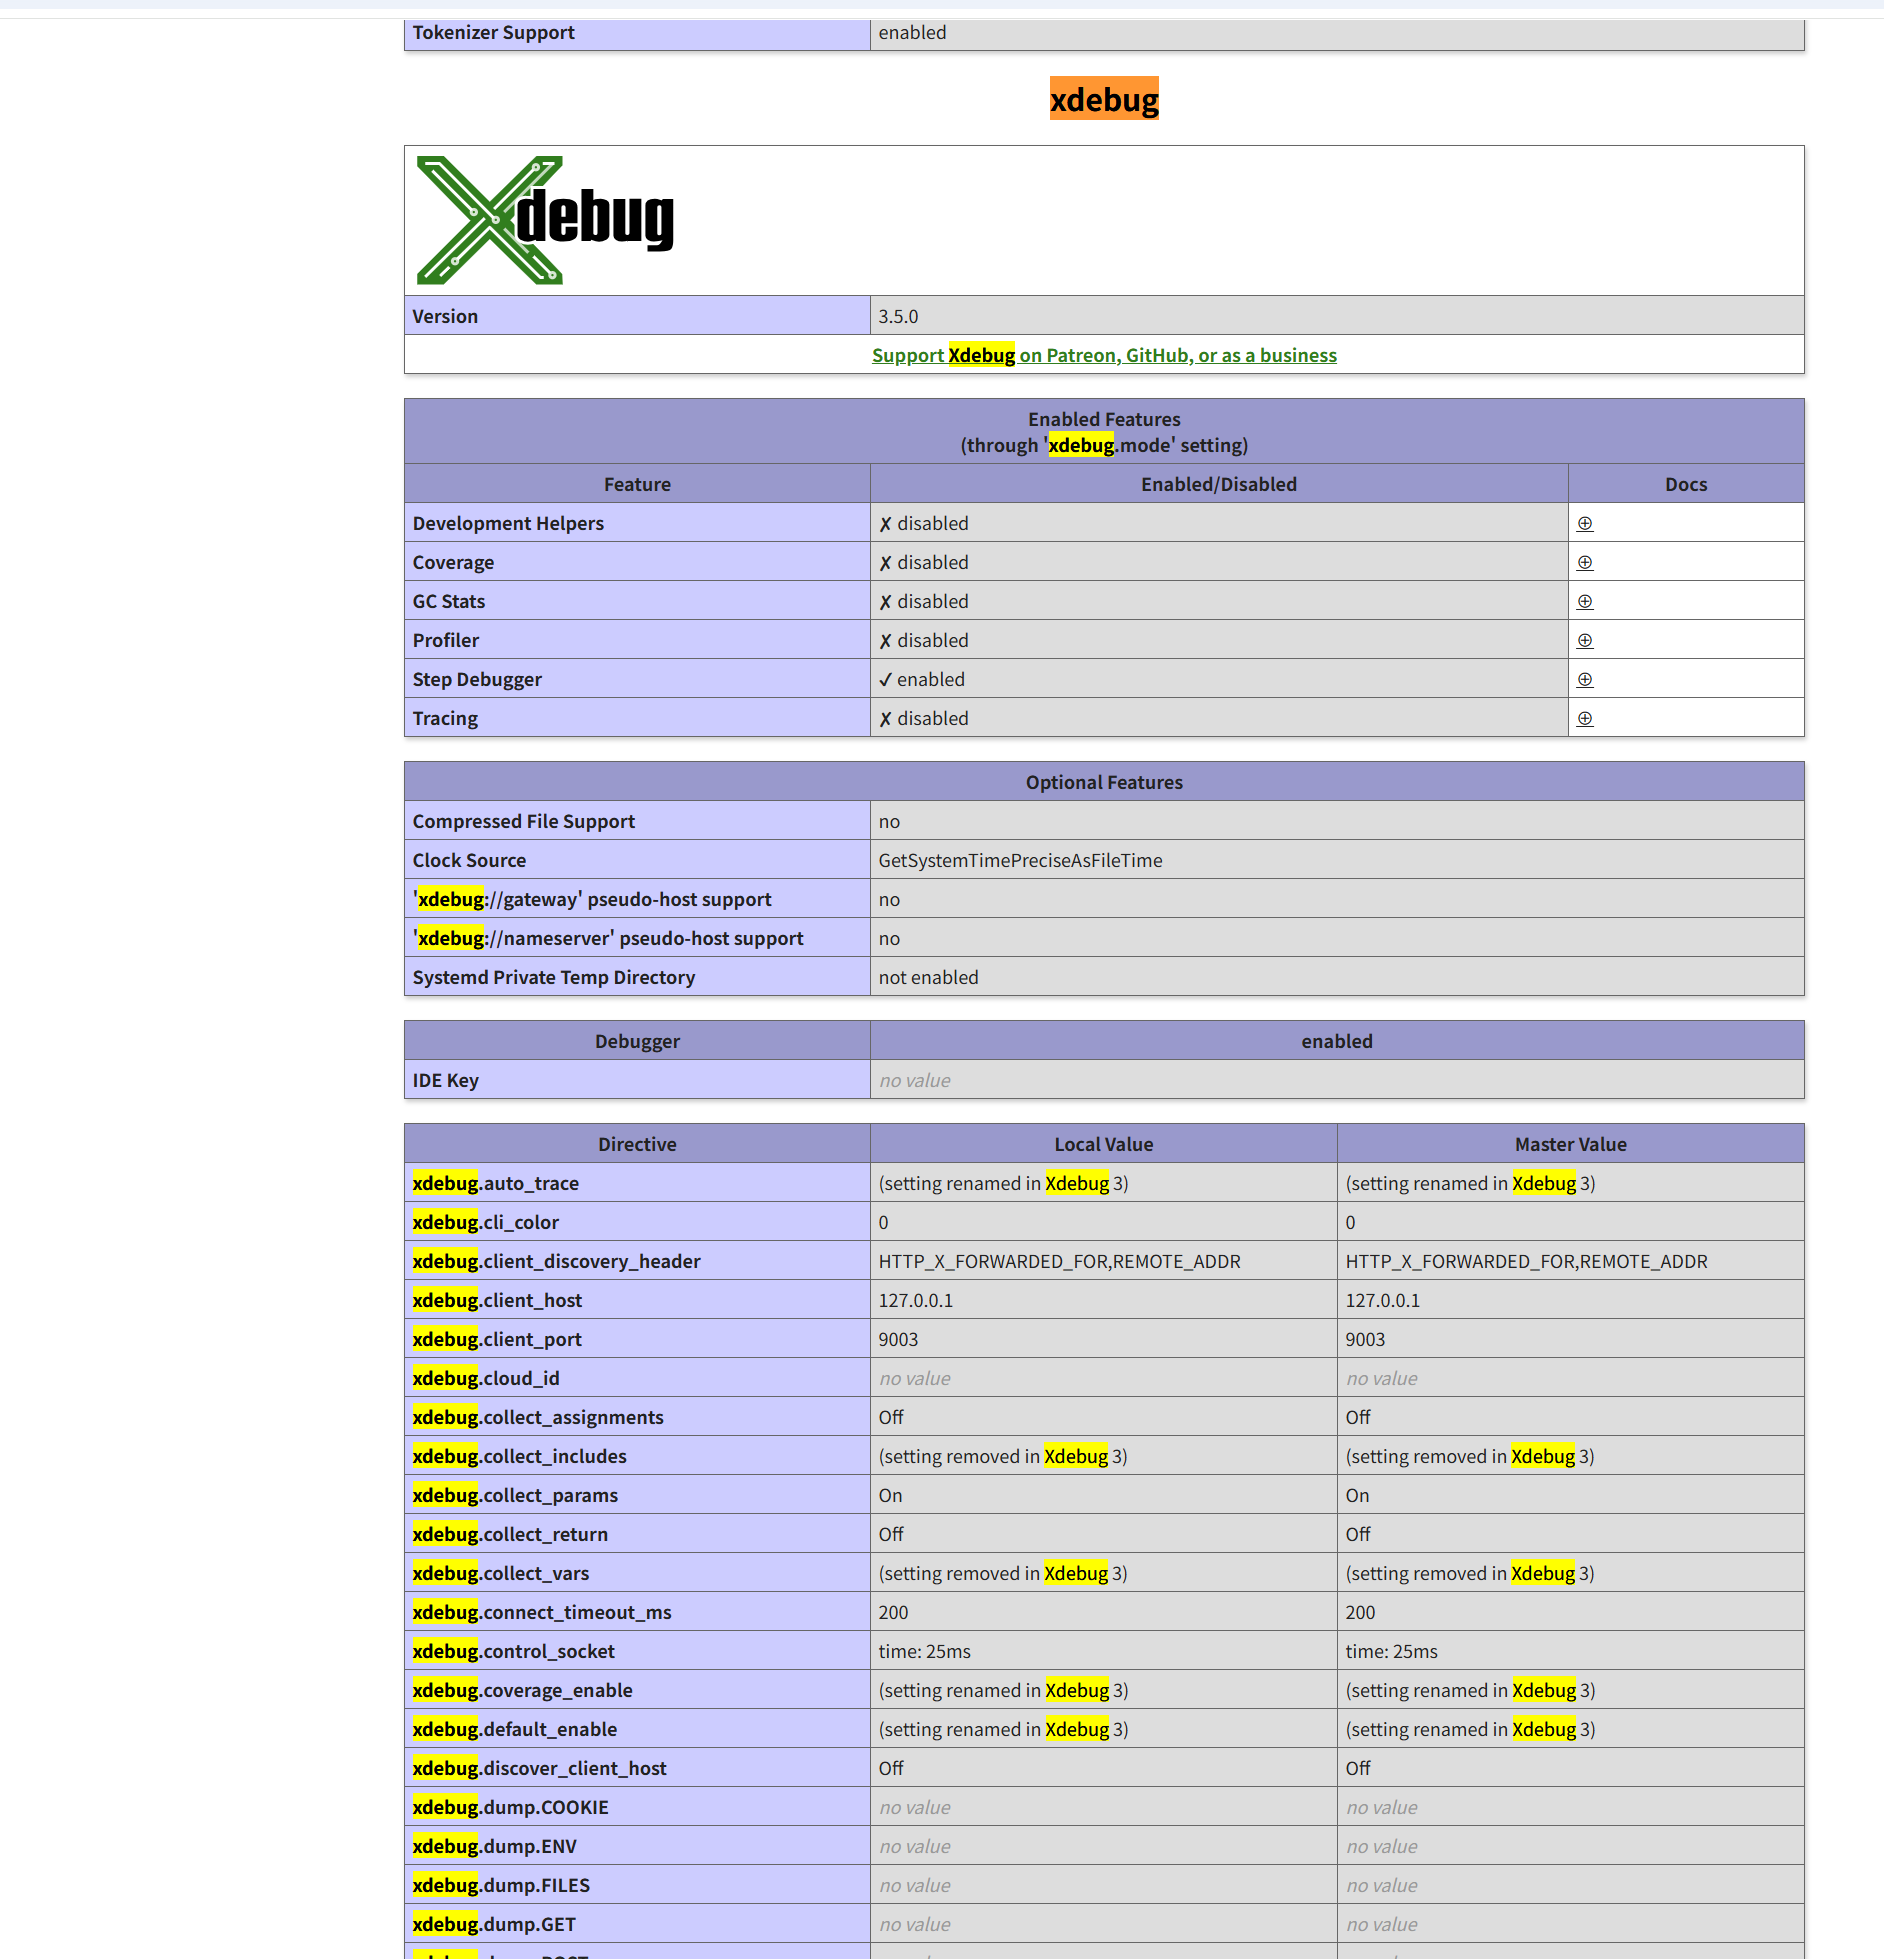
Task: Click xdebug.auto_trace directive name
Action: click(495, 1183)
